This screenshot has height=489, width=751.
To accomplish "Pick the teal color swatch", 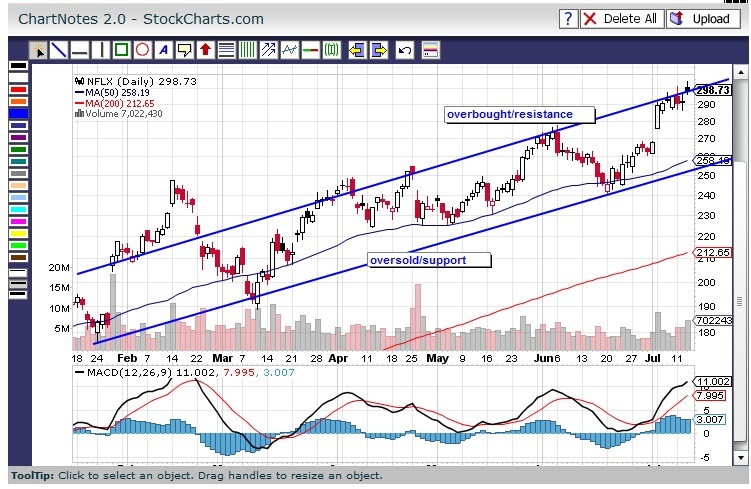I will click(19, 161).
